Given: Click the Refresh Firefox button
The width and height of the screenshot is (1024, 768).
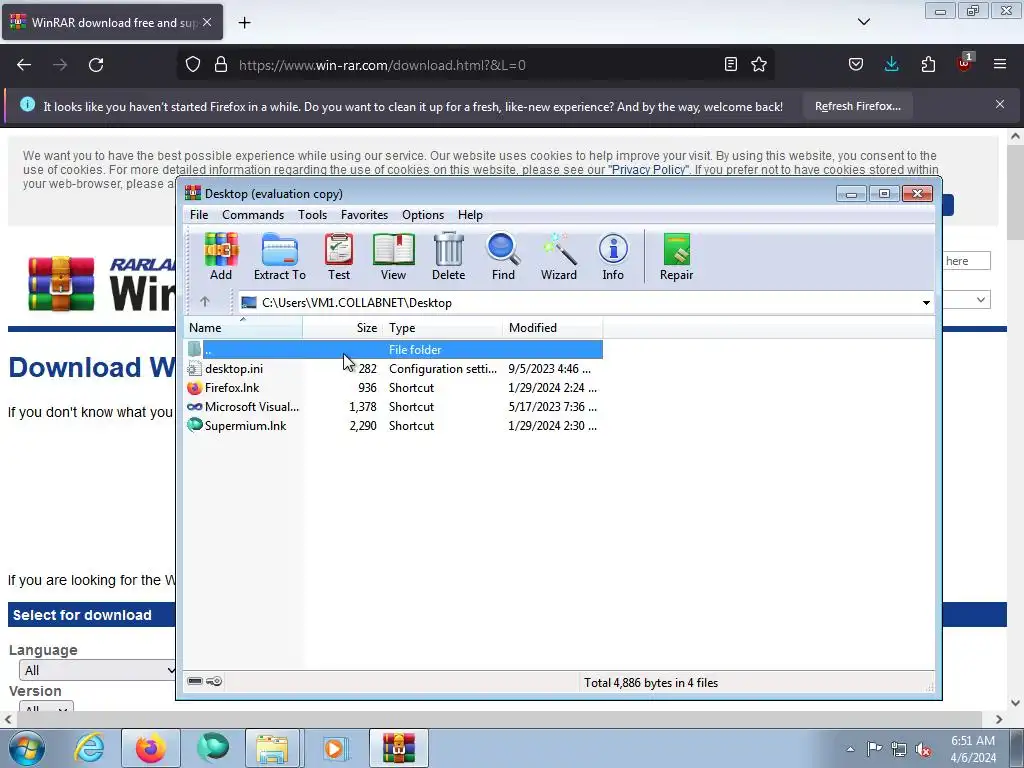Looking at the screenshot, I should [857, 106].
